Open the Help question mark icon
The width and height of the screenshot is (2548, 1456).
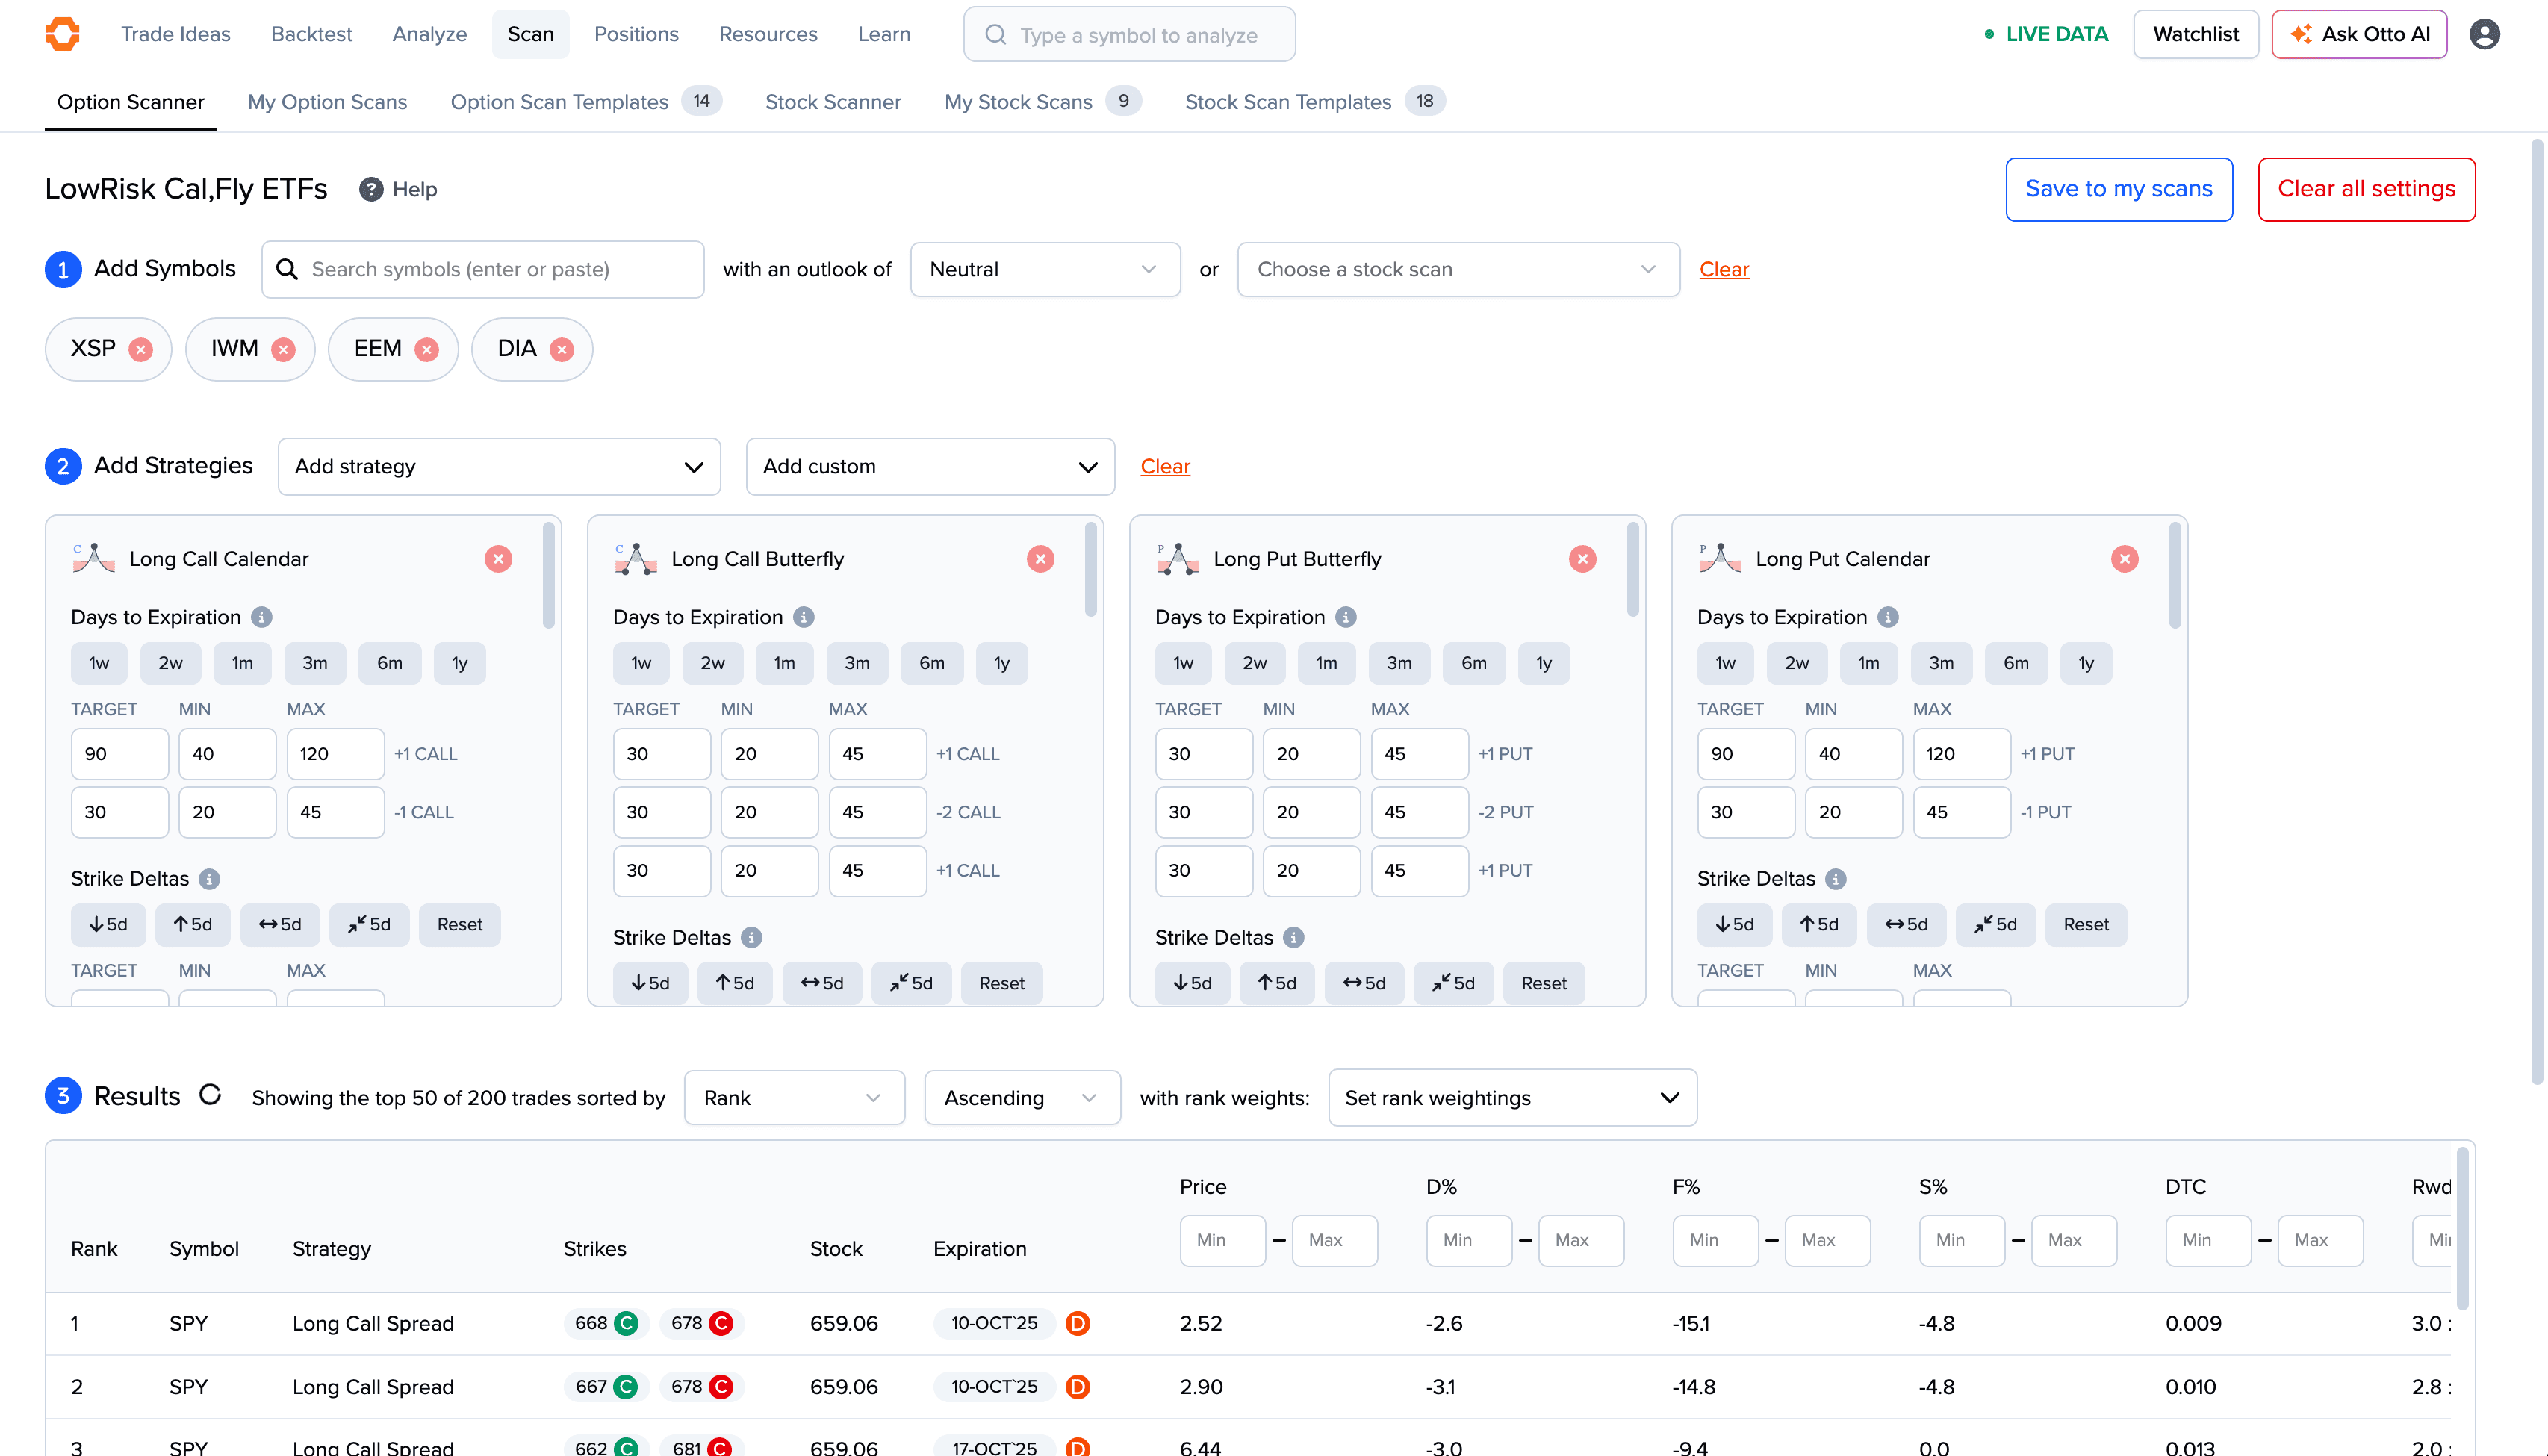(371, 189)
